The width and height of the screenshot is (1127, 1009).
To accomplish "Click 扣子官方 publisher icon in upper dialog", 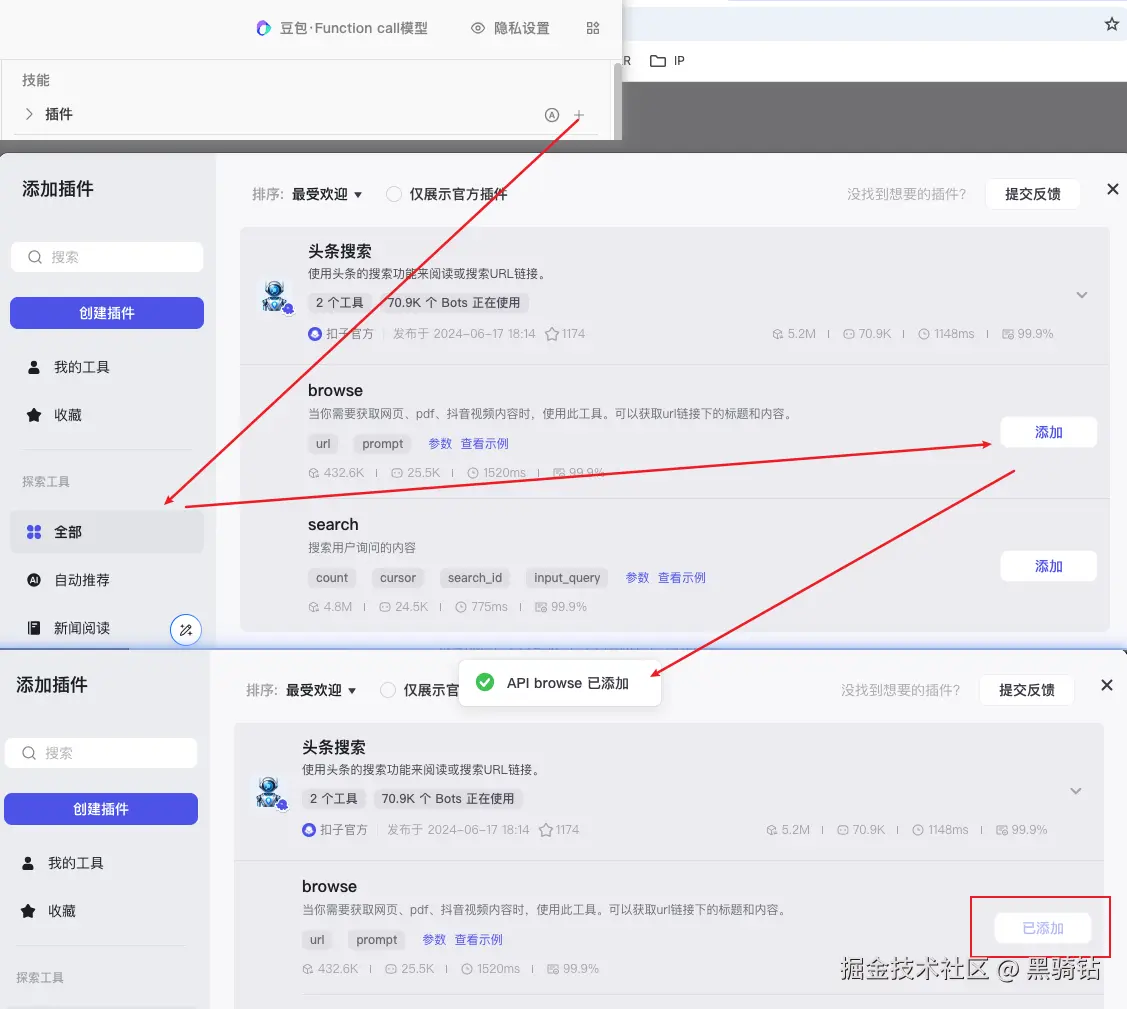I will [x=314, y=333].
